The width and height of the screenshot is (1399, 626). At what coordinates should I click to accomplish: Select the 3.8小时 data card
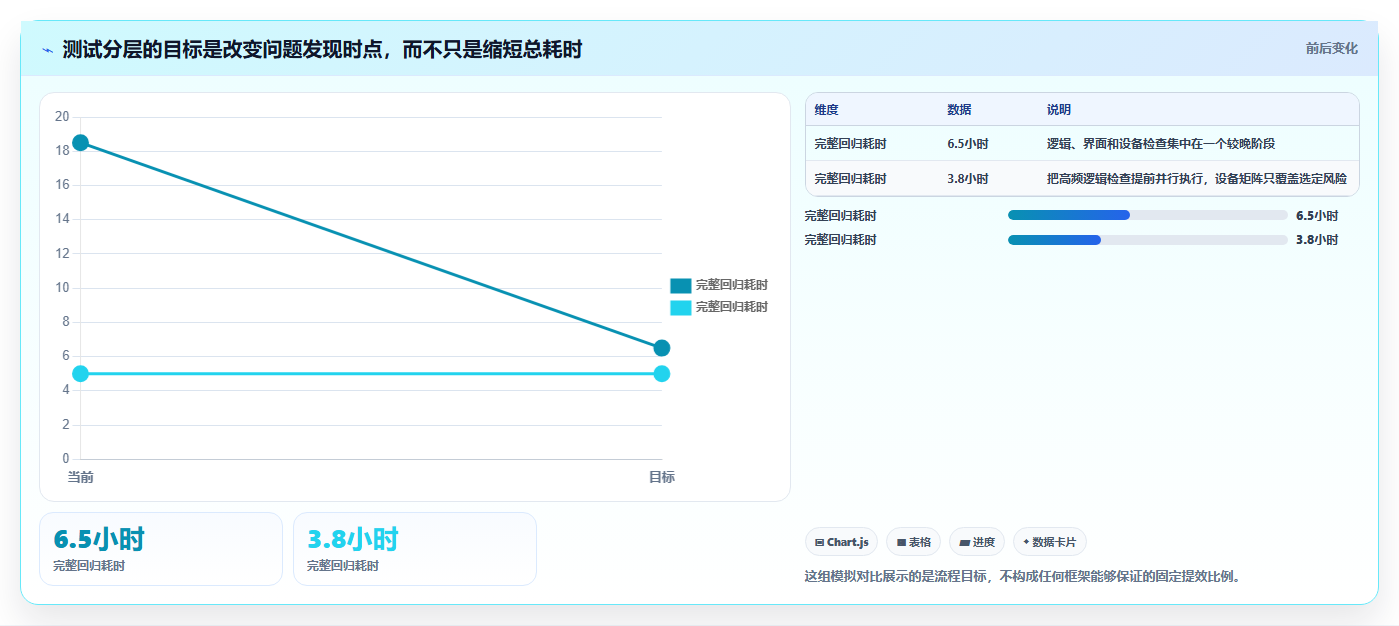point(415,549)
